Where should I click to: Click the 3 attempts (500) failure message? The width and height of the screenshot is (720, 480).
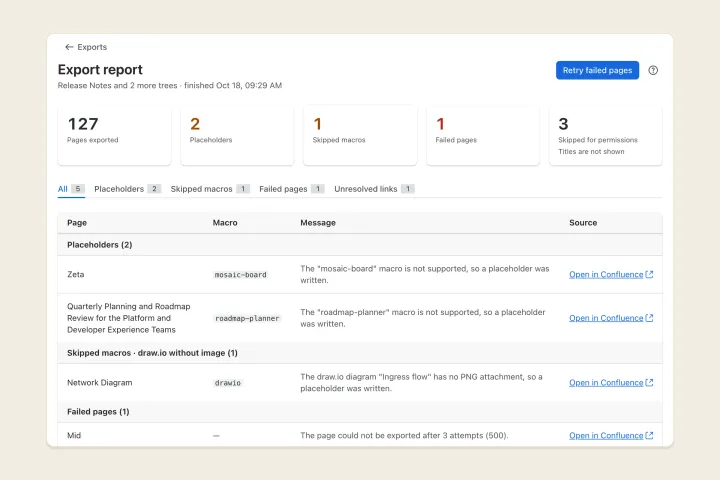[x=404, y=435]
